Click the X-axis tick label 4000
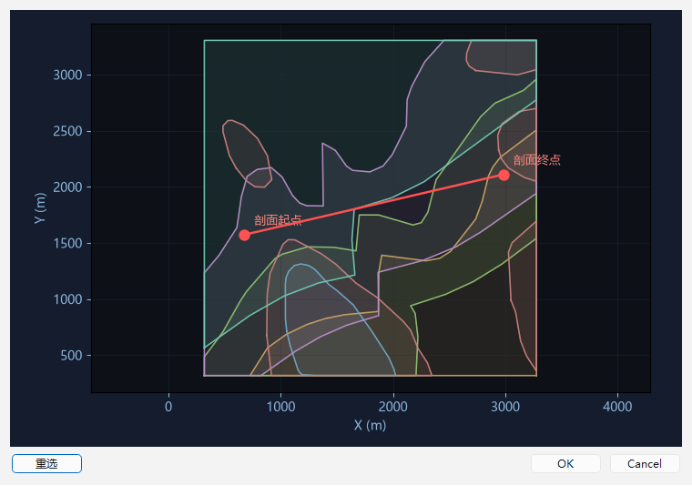Viewport: 692px width, 486px height. (x=617, y=406)
